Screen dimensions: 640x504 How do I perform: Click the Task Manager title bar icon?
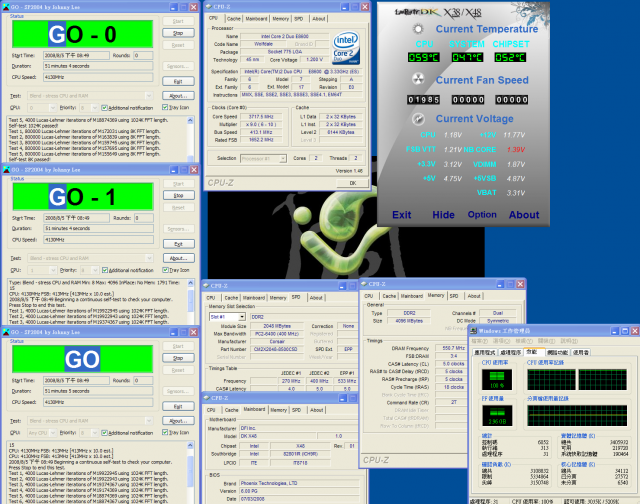point(474,331)
